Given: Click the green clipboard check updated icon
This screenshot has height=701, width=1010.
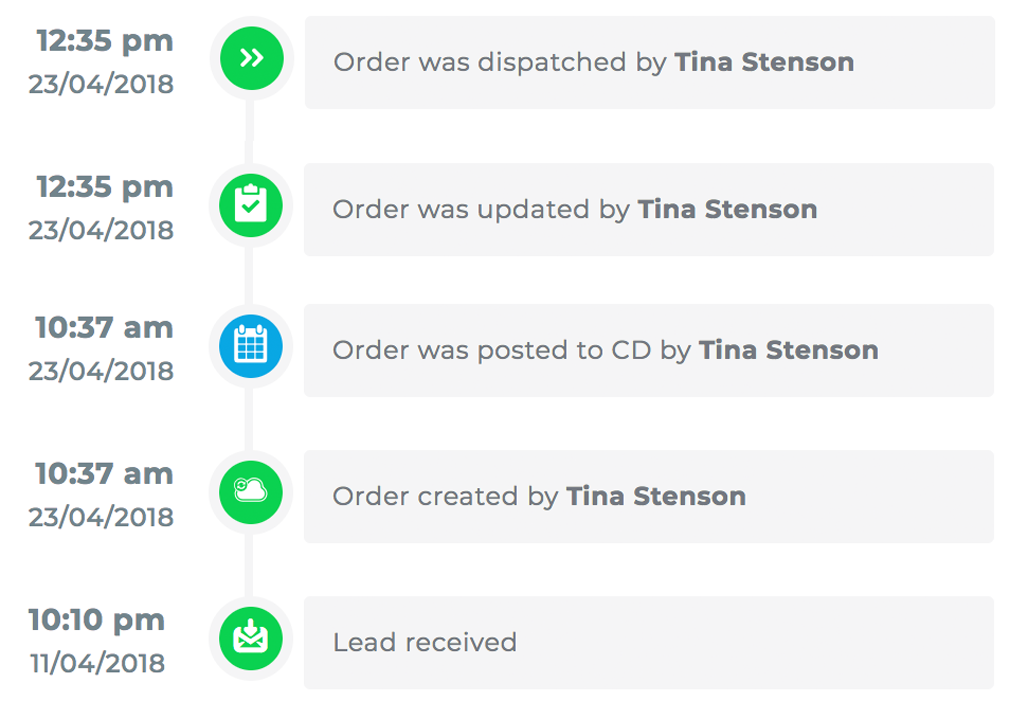Looking at the screenshot, I should tap(251, 204).
